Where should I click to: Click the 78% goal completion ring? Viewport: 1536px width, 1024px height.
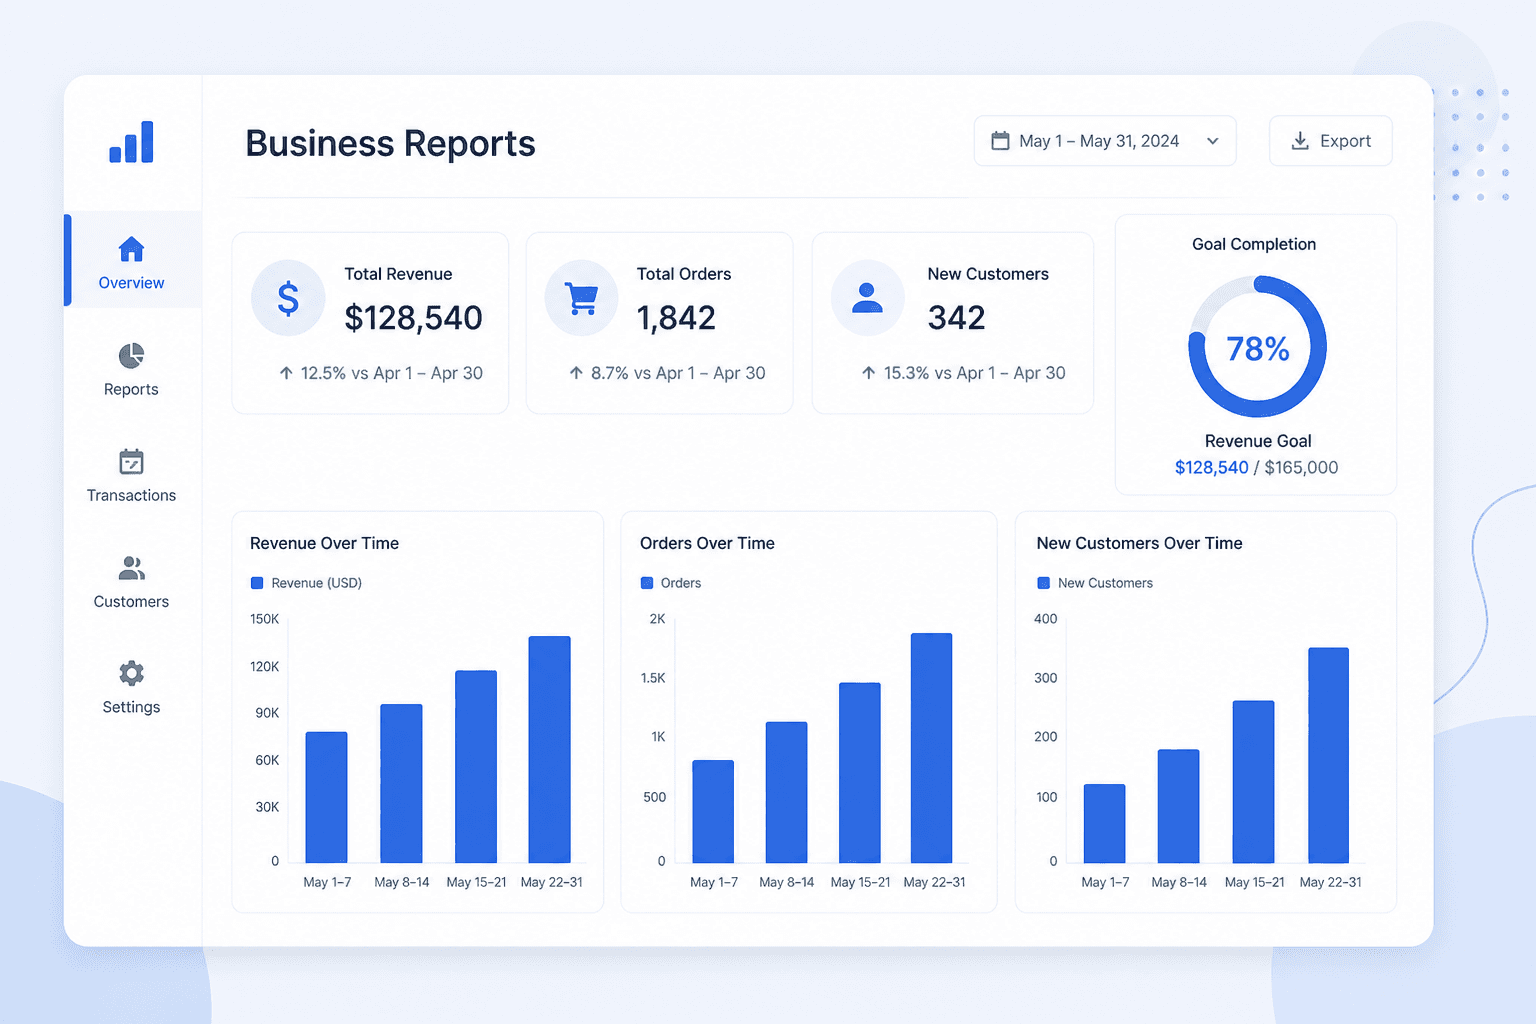coord(1257,347)
